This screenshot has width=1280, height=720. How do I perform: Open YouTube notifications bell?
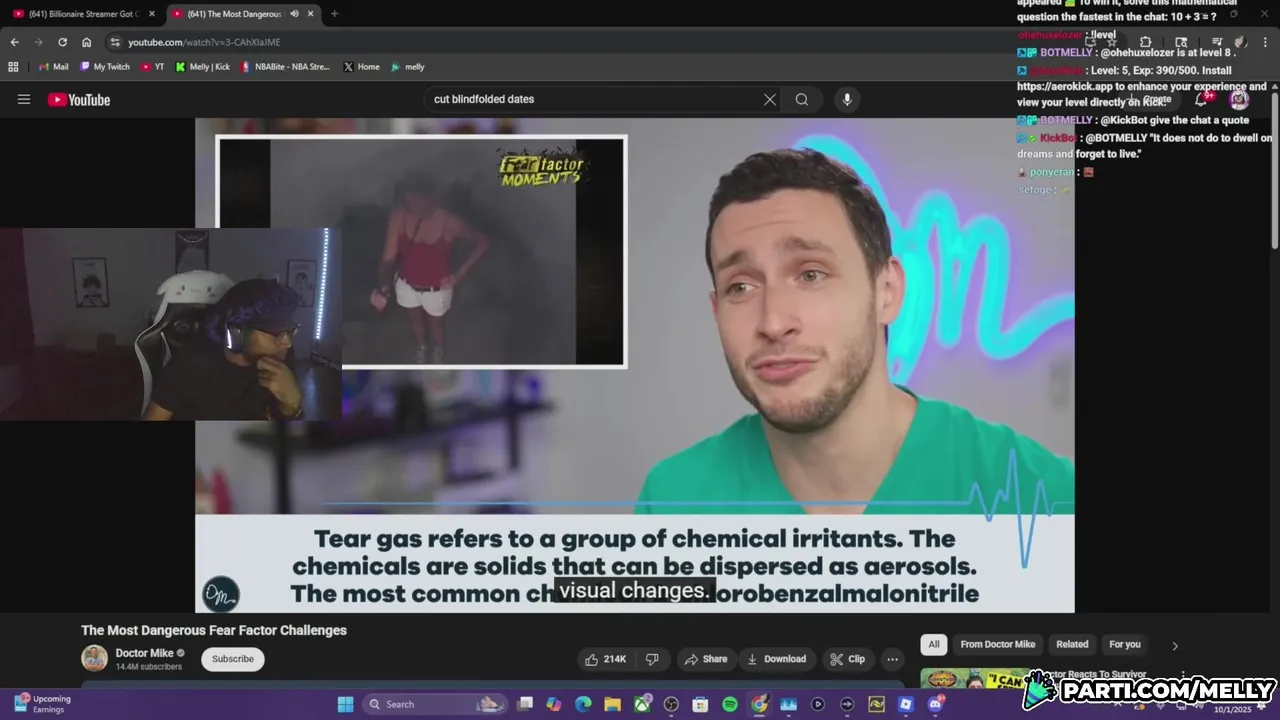[1201, 99]
